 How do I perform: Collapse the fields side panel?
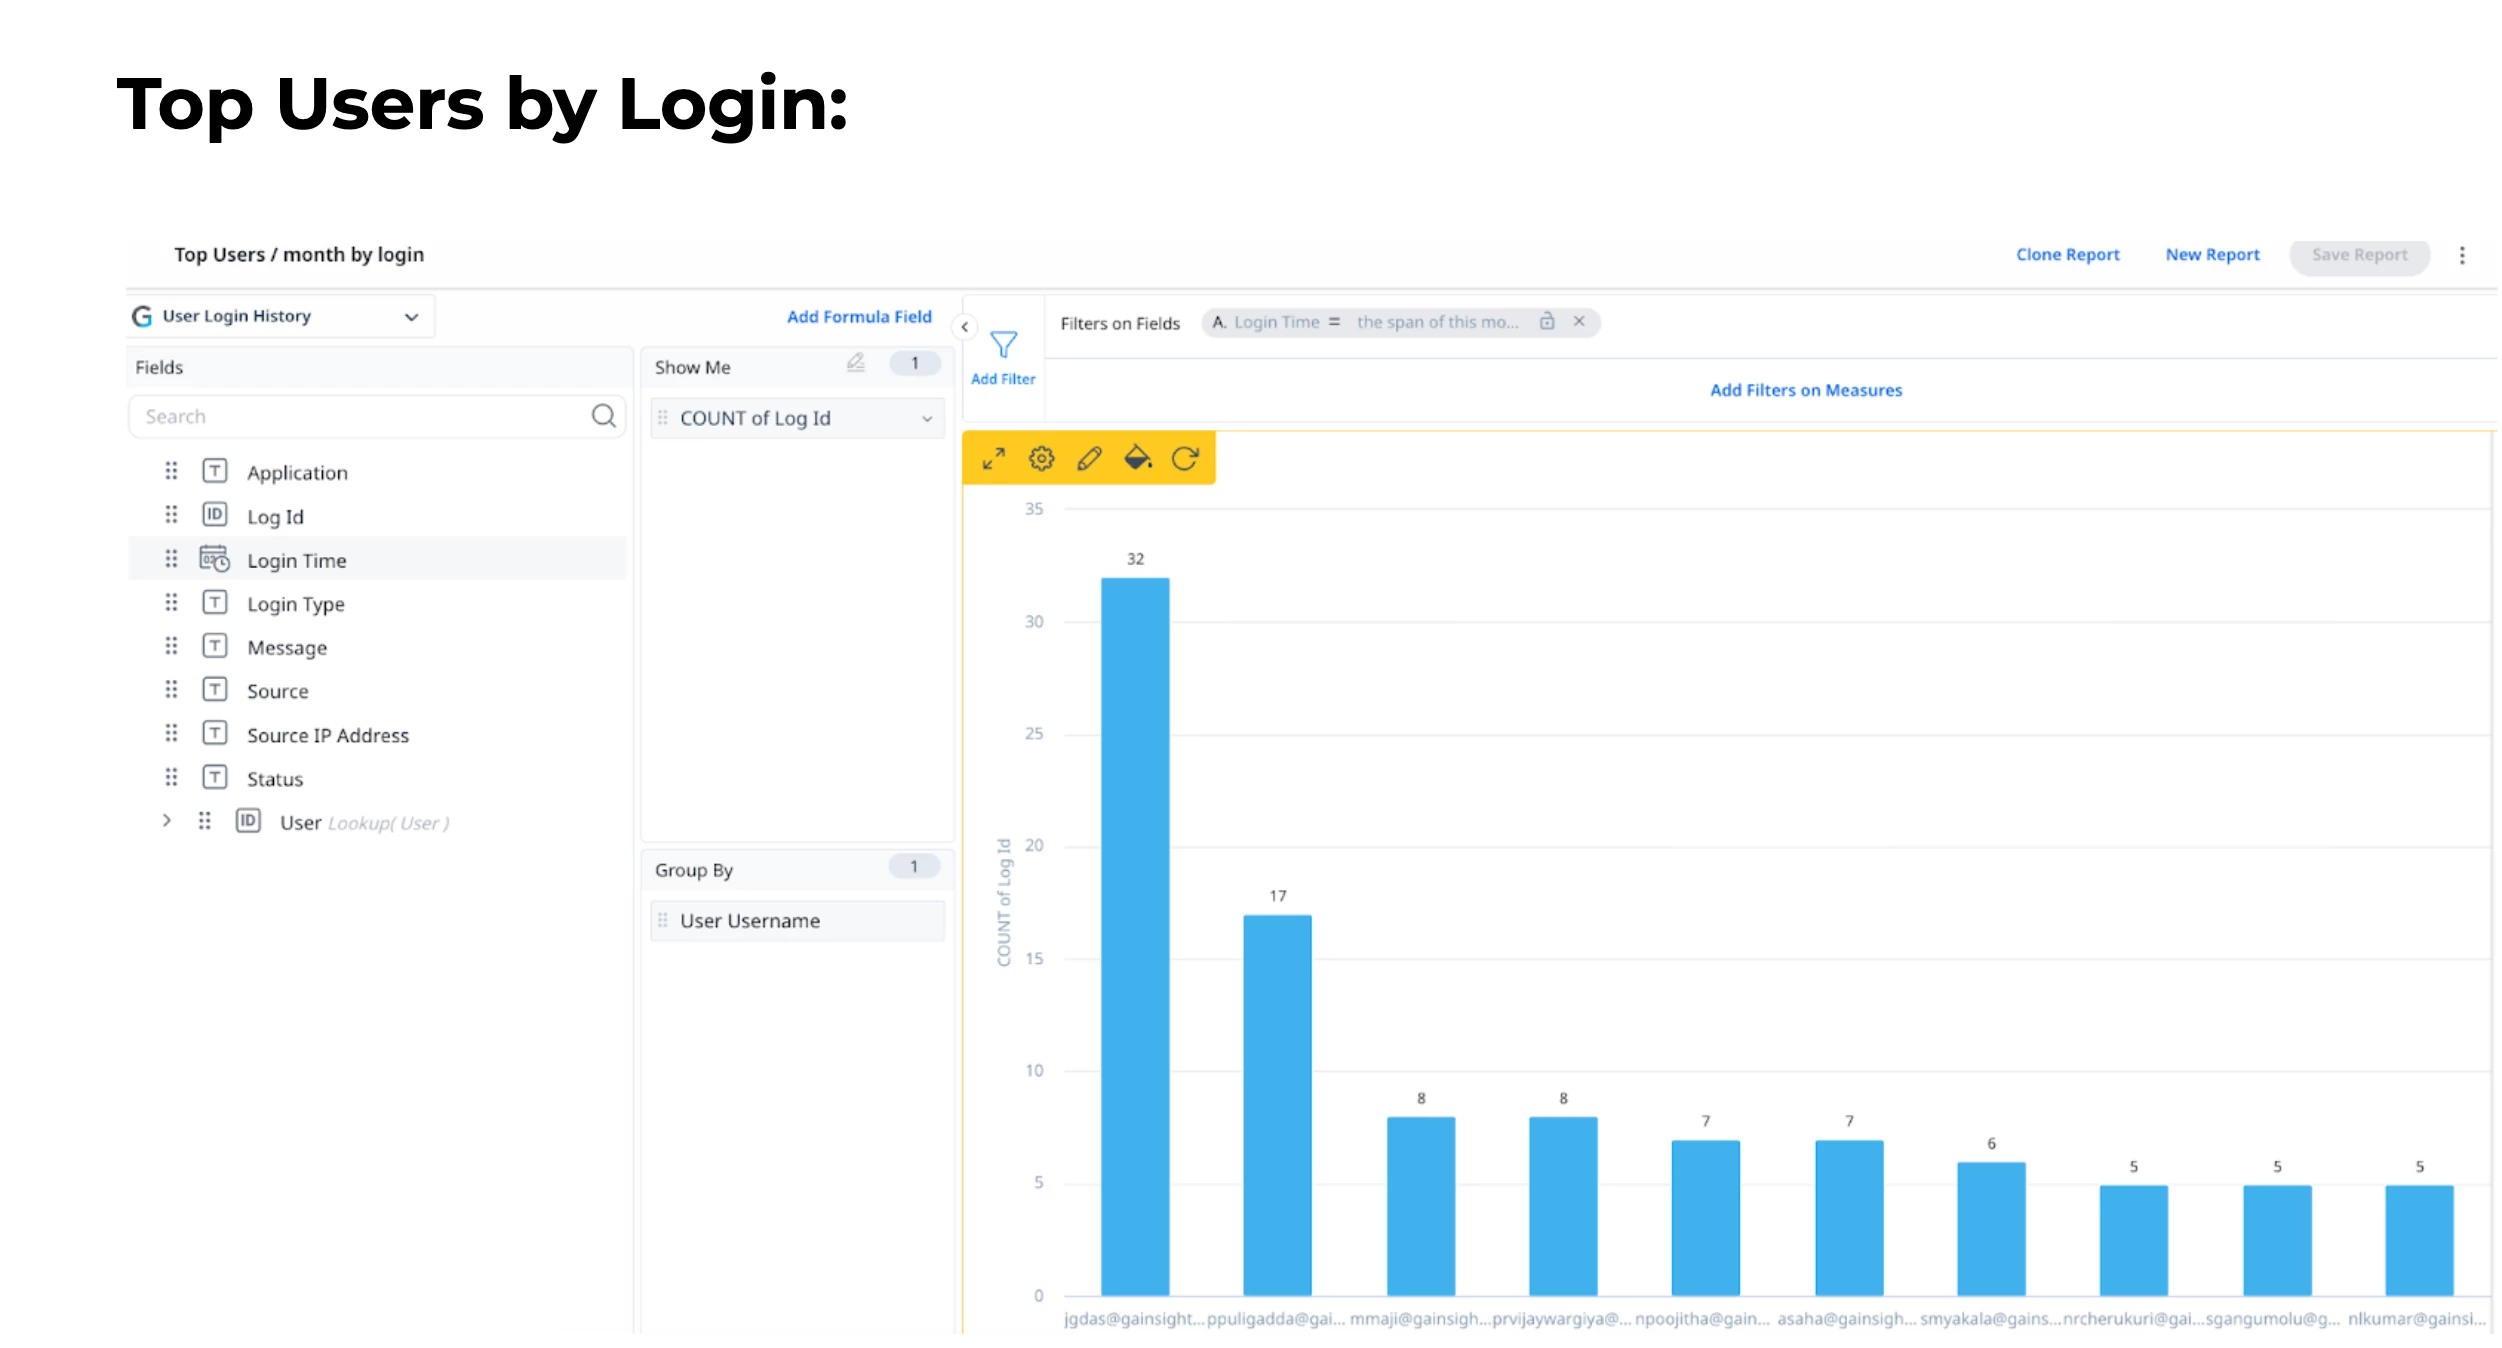click(x=964, y=327)
